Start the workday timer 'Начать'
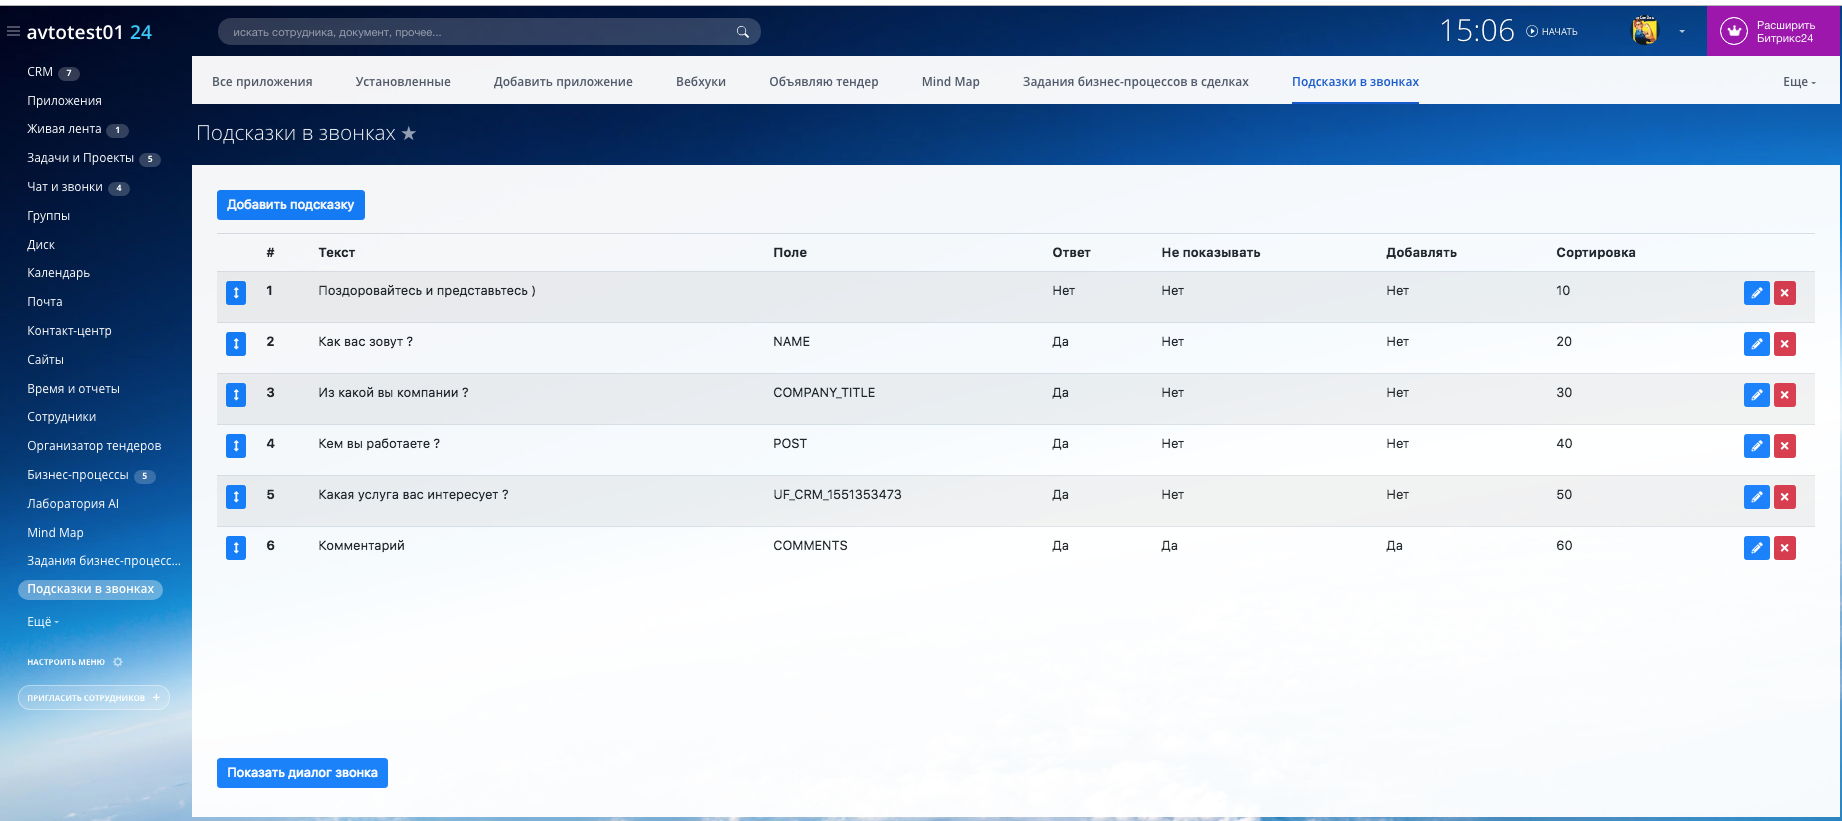The image size is (1842, 821). [1552, 32]
